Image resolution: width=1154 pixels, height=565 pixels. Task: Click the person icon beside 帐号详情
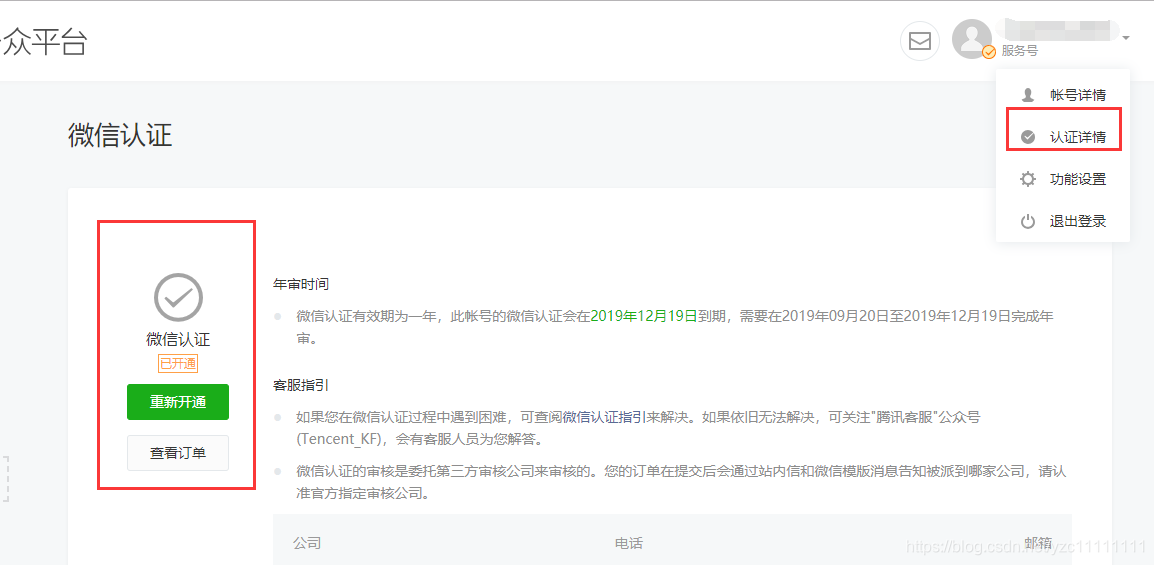point(1028,95)
